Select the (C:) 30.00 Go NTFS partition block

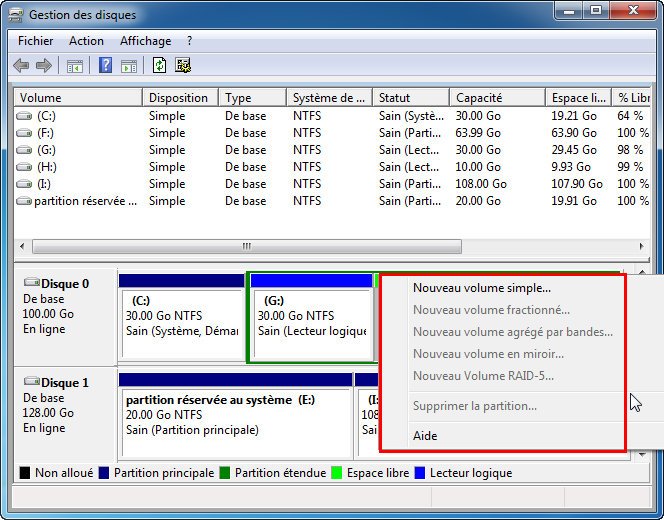point(182,318)
